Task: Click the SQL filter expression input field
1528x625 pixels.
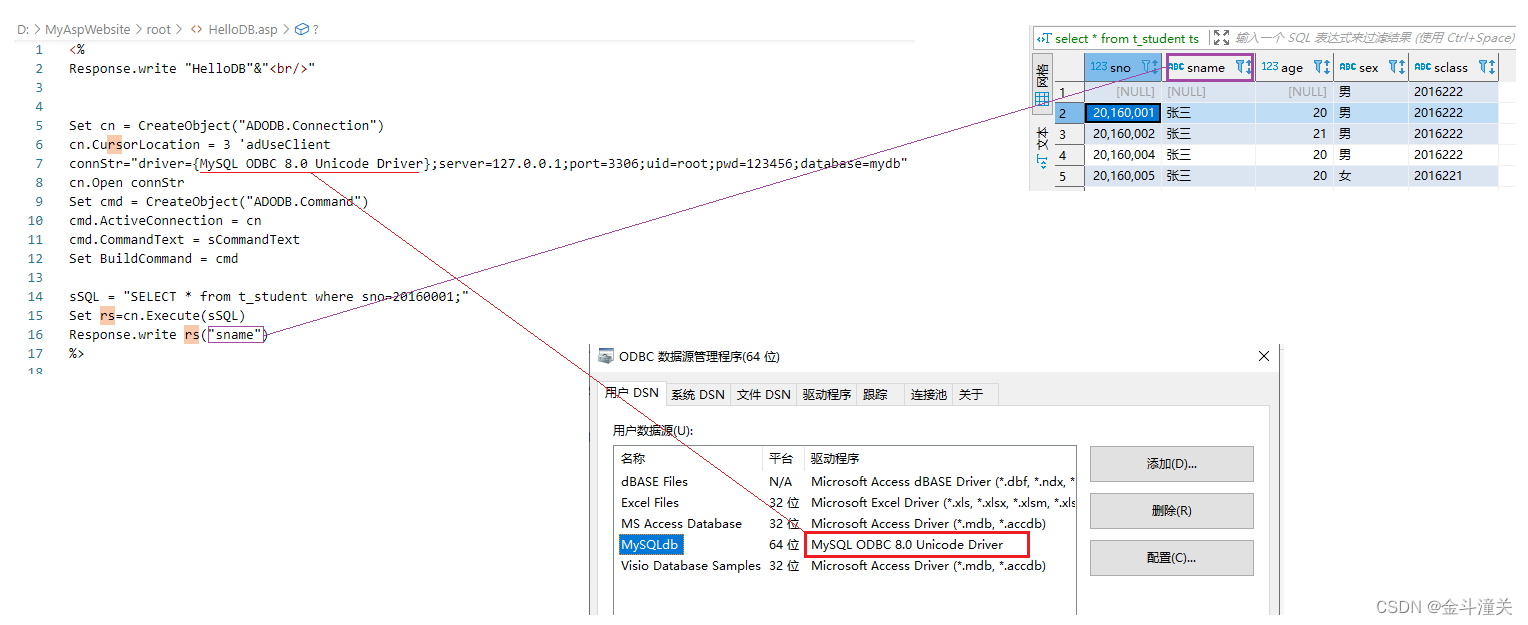Action: (x=1370, y=38)
